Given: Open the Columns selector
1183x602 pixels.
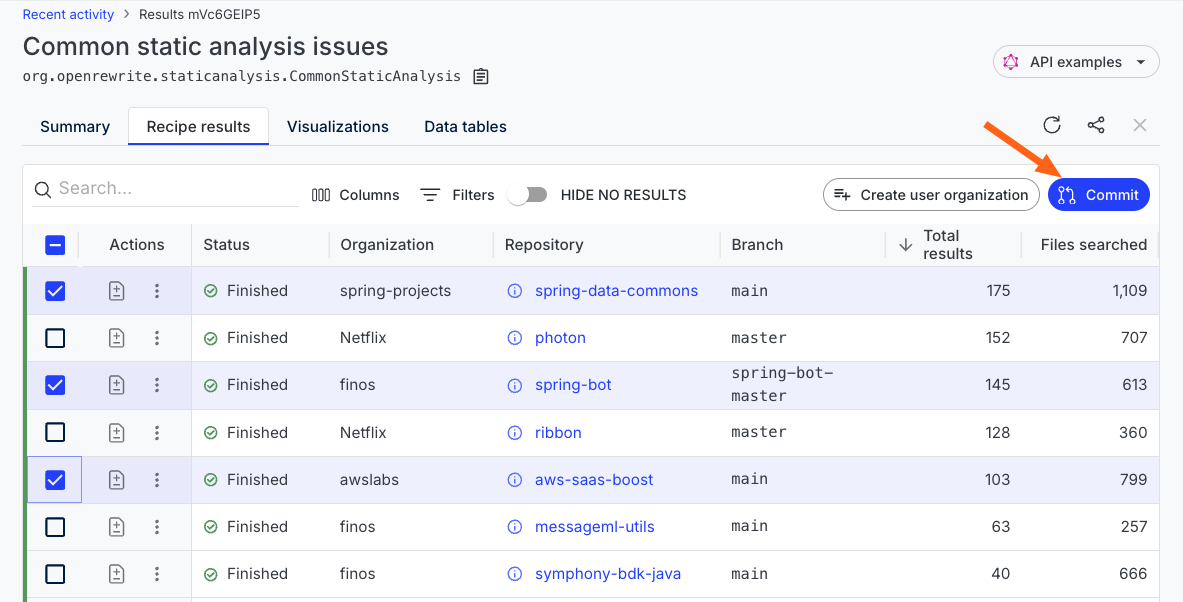Looking at the screenshot, I should click(x=355, y=195).
